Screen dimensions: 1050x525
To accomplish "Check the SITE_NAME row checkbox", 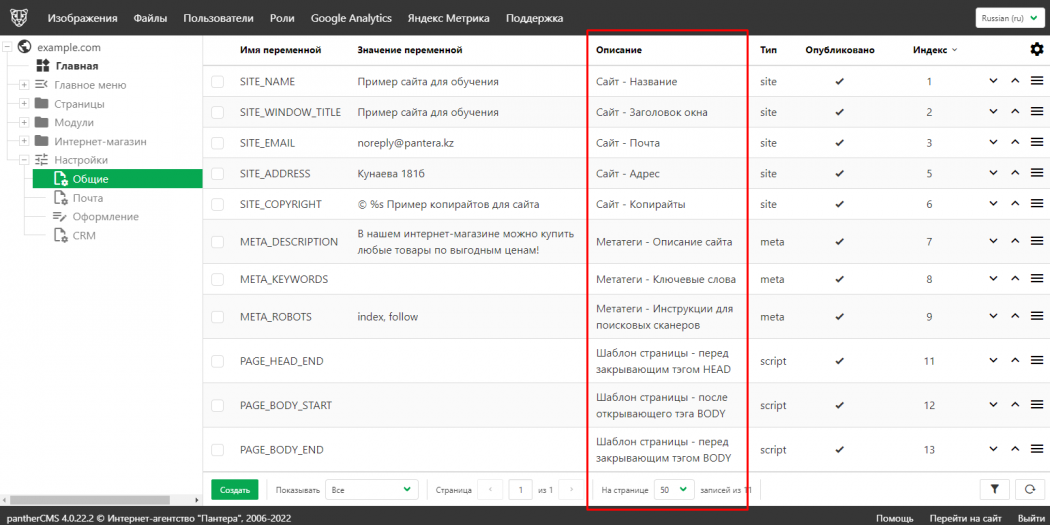I will (x=218, y=82).
